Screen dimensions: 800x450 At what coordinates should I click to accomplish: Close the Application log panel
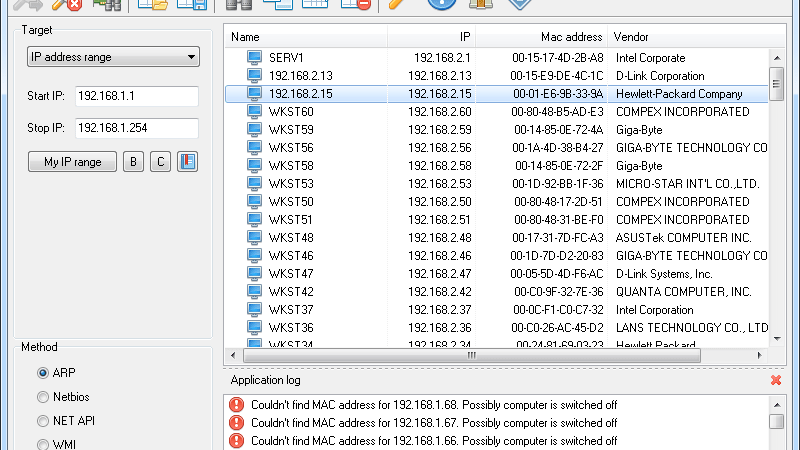coord(776,380)
